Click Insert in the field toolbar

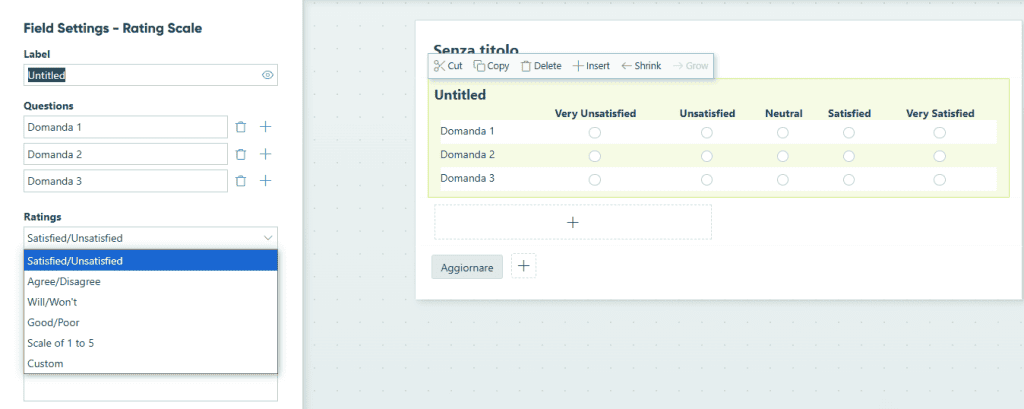tap(591, 66)
